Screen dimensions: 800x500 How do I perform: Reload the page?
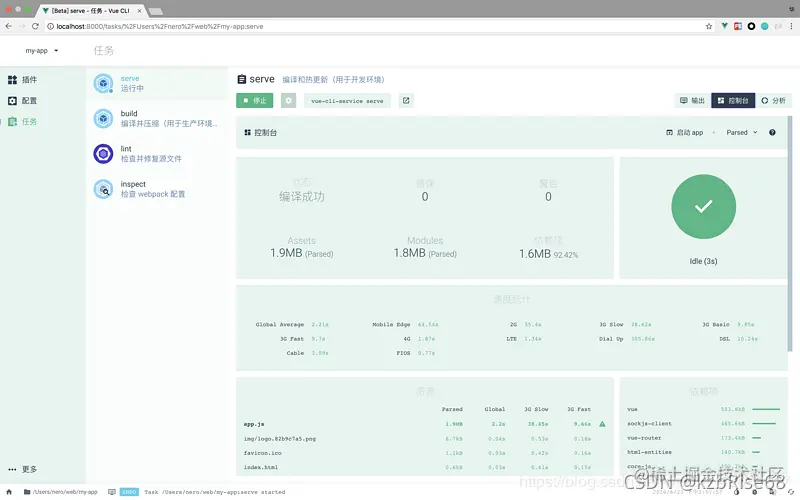pyautogui.click(x=35, y=26)
